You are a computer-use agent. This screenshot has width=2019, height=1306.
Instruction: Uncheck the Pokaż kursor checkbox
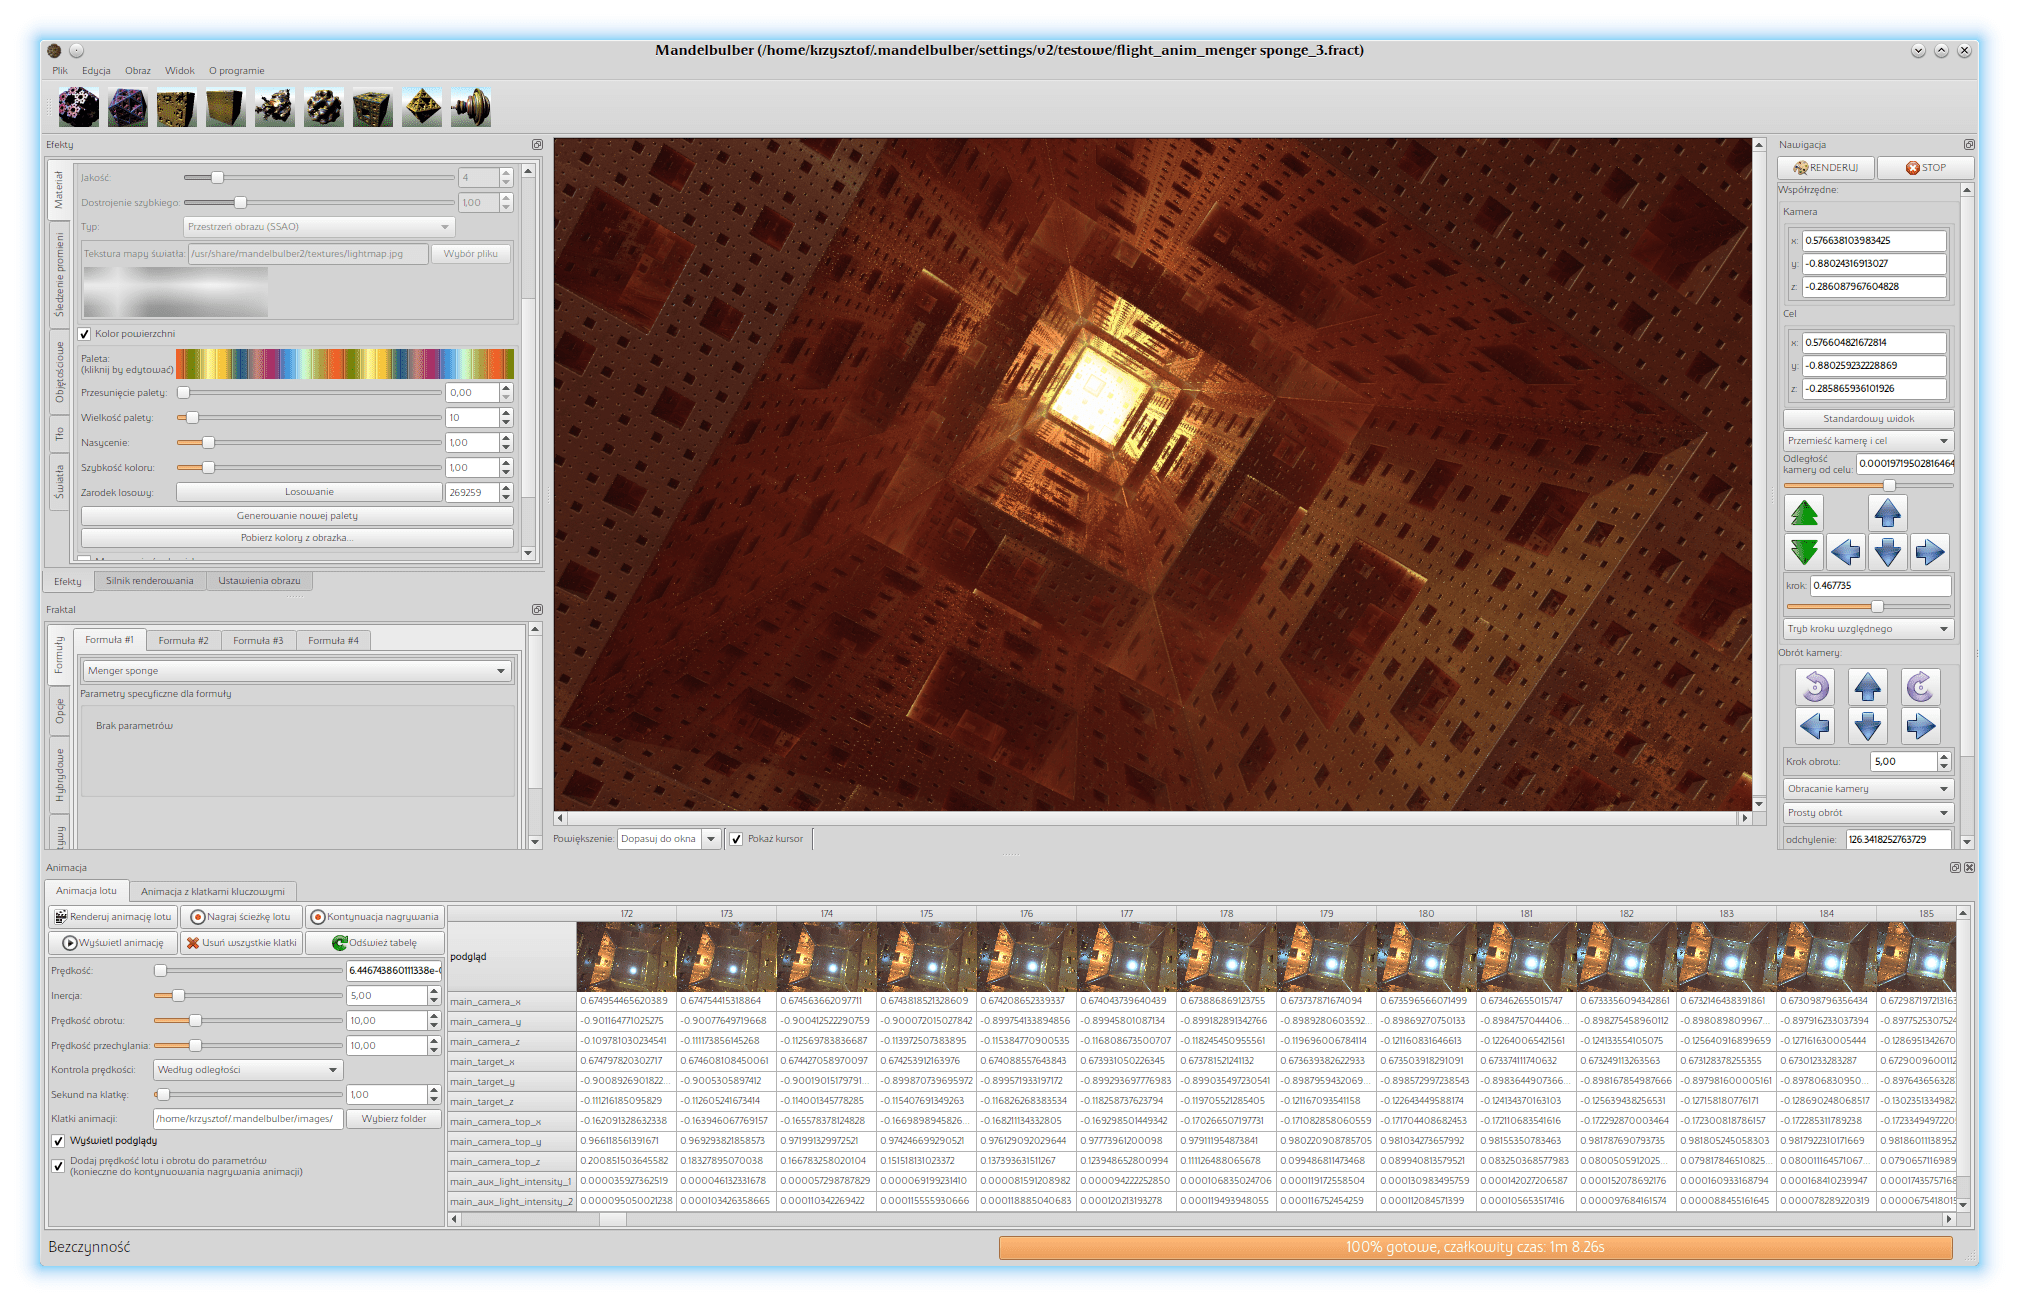[x=736, y=839]
